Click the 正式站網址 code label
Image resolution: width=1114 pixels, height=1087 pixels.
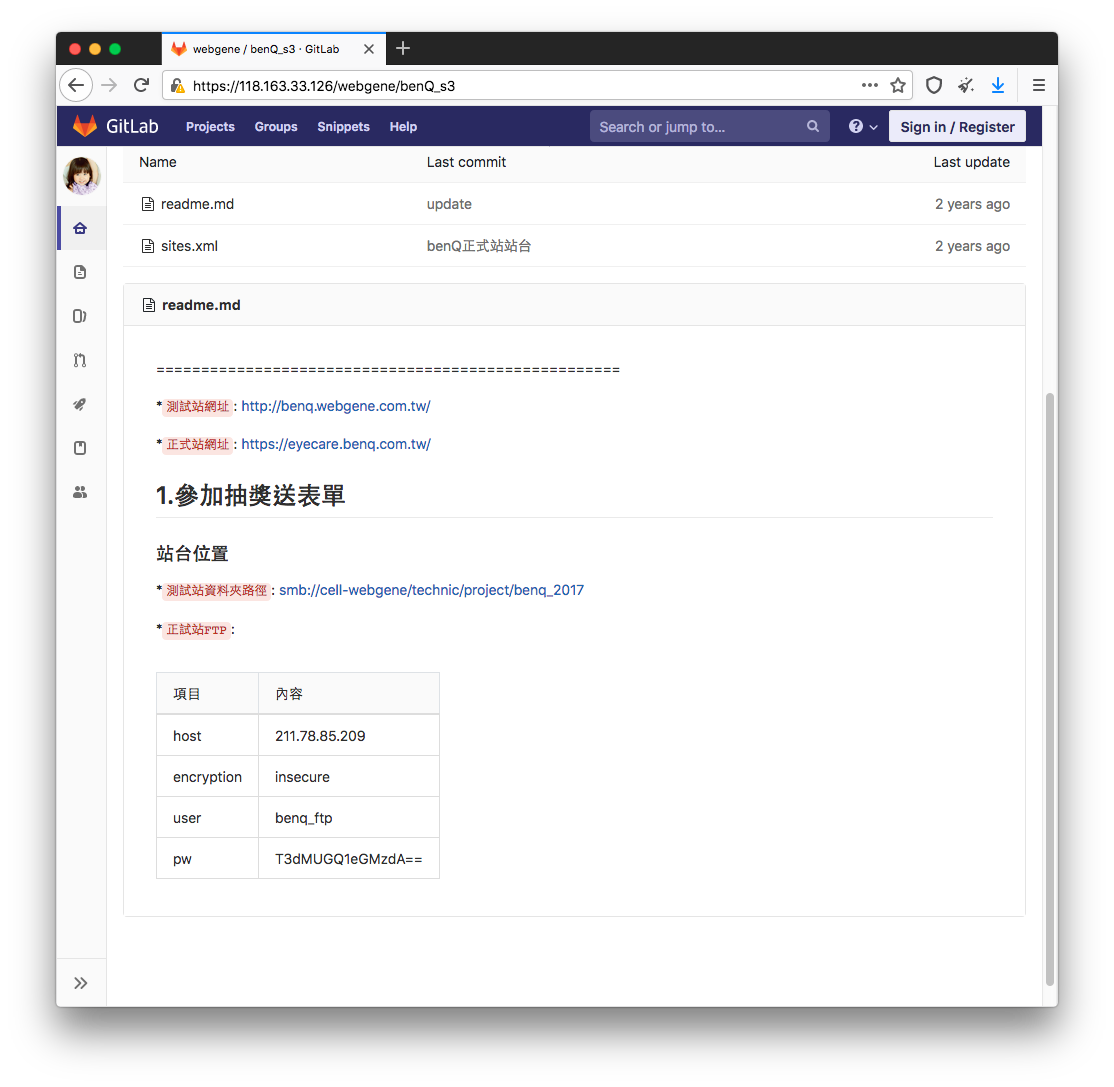[x=198, y=445]
